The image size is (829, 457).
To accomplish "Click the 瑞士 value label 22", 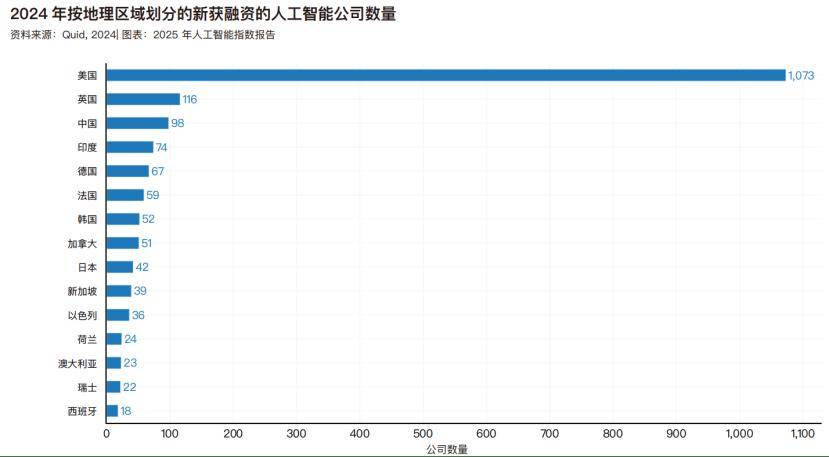I will pos(129,387).
